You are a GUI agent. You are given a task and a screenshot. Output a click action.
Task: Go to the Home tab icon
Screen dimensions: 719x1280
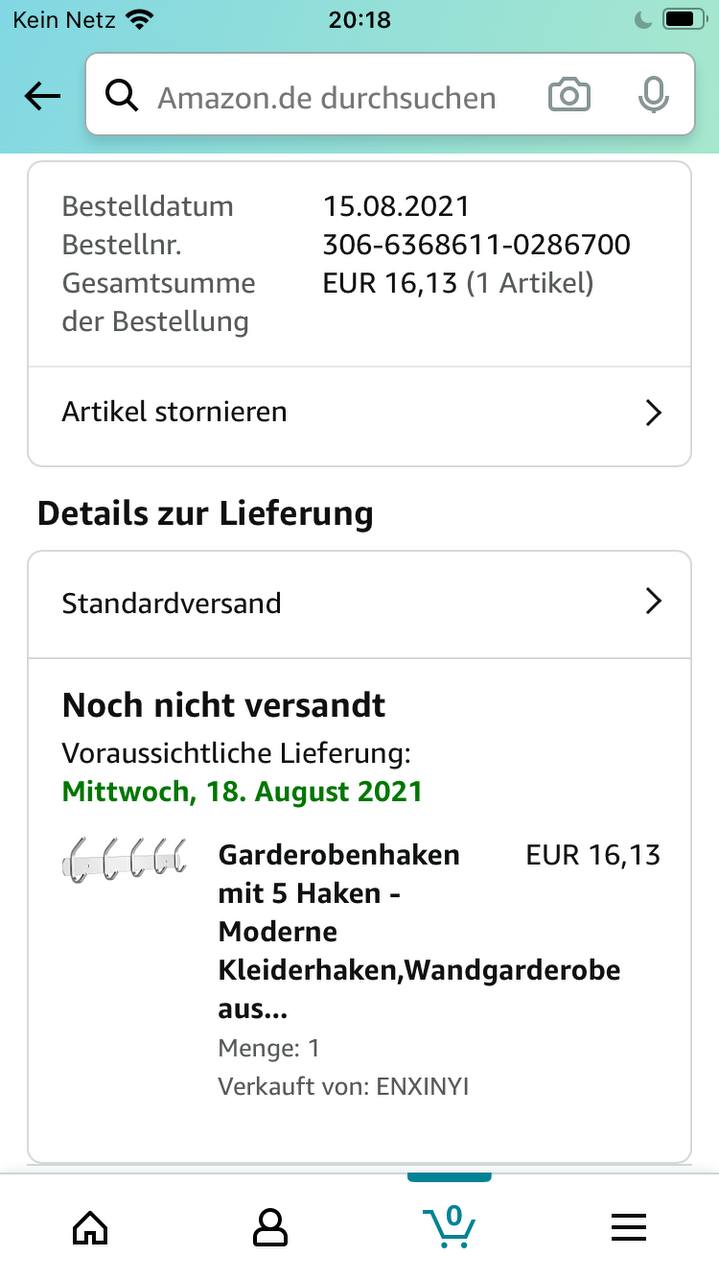point(90,1226)
